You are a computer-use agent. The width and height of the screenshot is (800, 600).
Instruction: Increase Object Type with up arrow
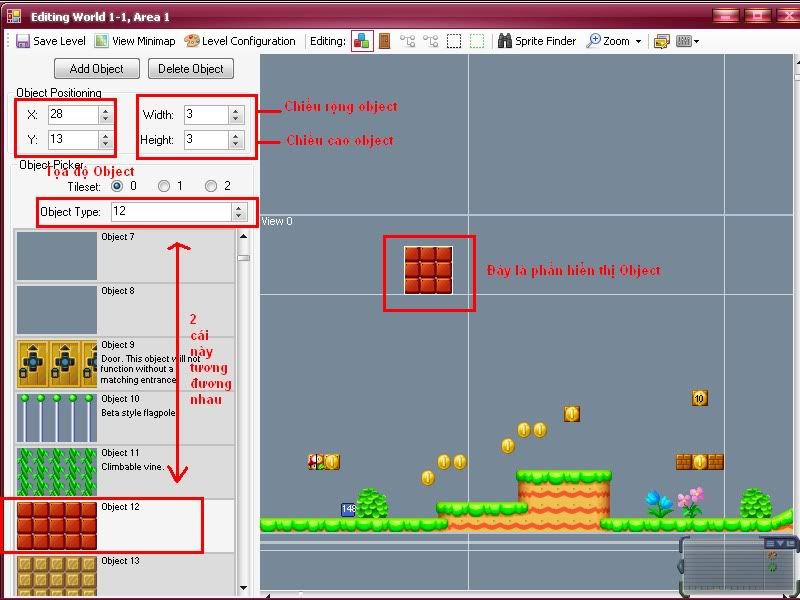pos(239,208)
